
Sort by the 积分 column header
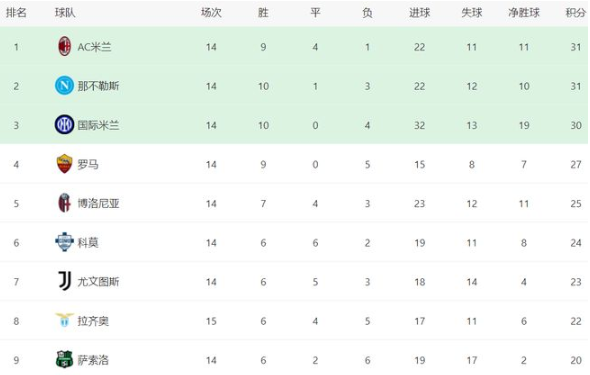tap(576, 13)
